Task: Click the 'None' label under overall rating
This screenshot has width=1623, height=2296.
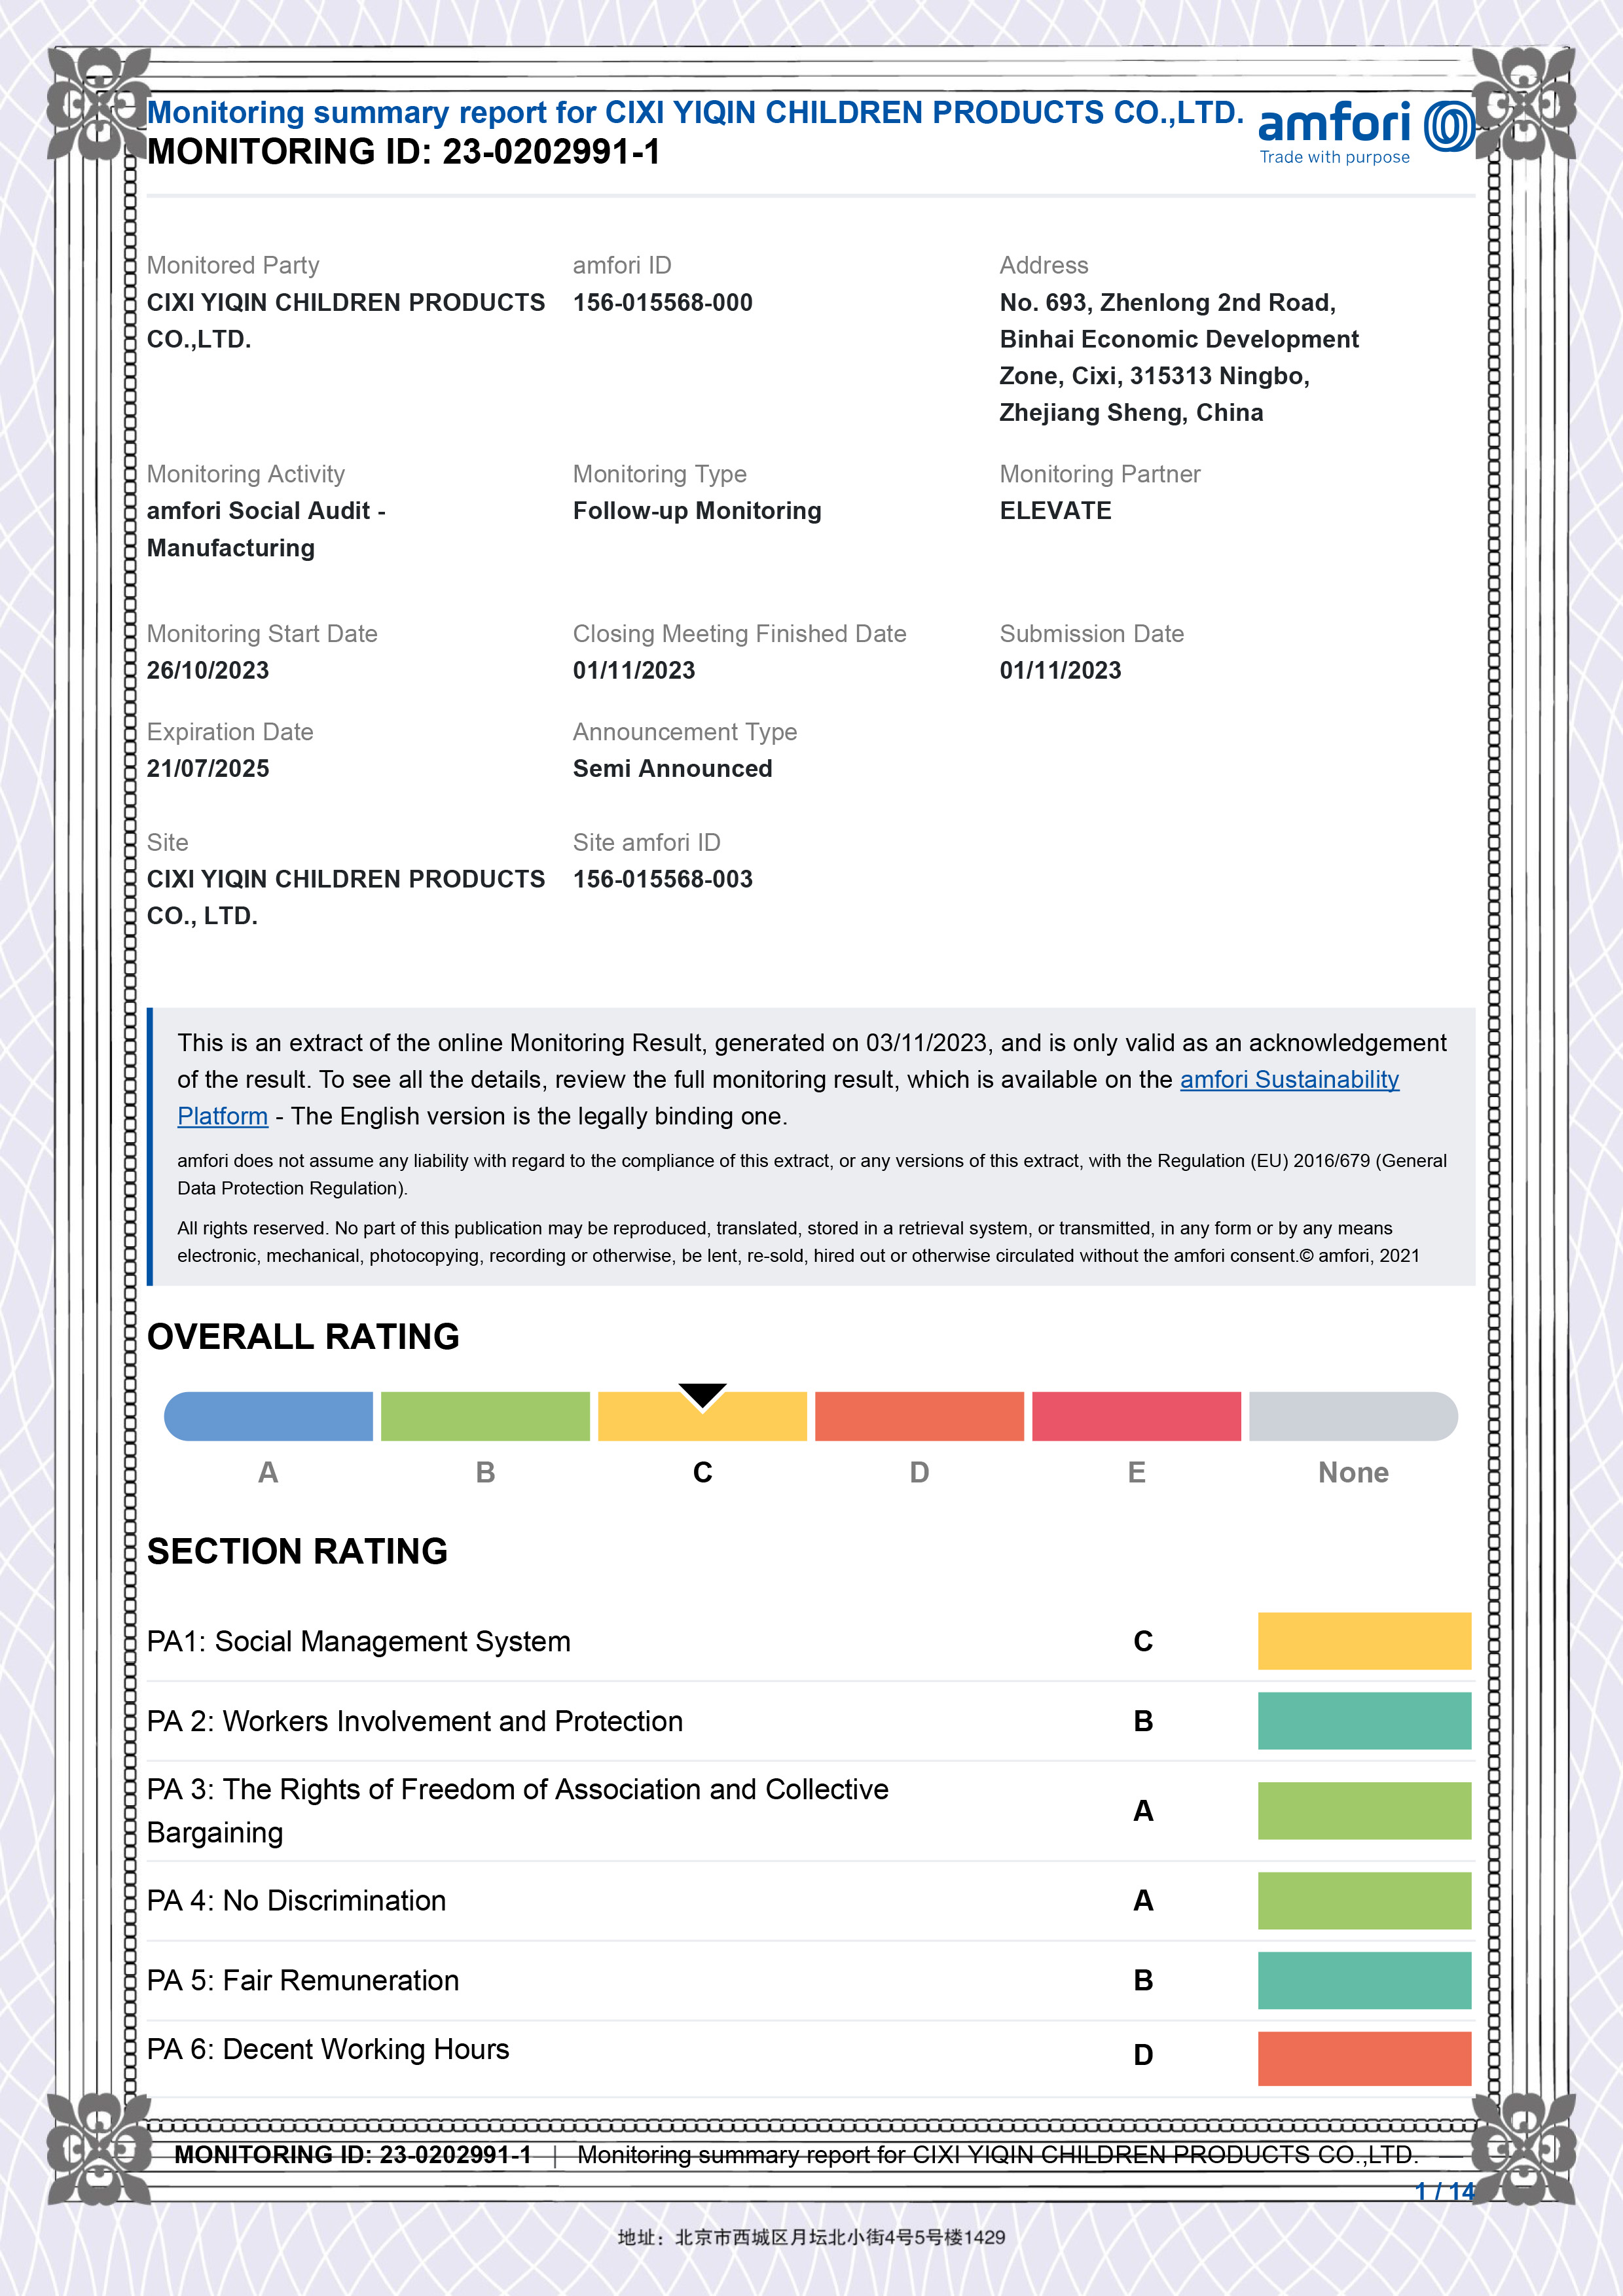Action: [x=1353, y=1472]
